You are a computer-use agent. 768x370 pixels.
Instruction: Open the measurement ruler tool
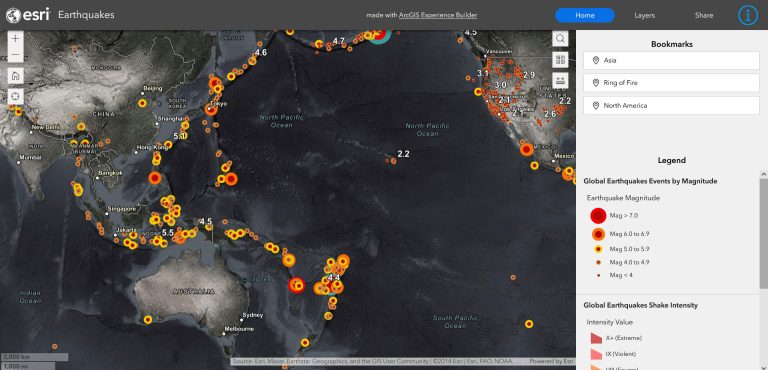(560, 81)
